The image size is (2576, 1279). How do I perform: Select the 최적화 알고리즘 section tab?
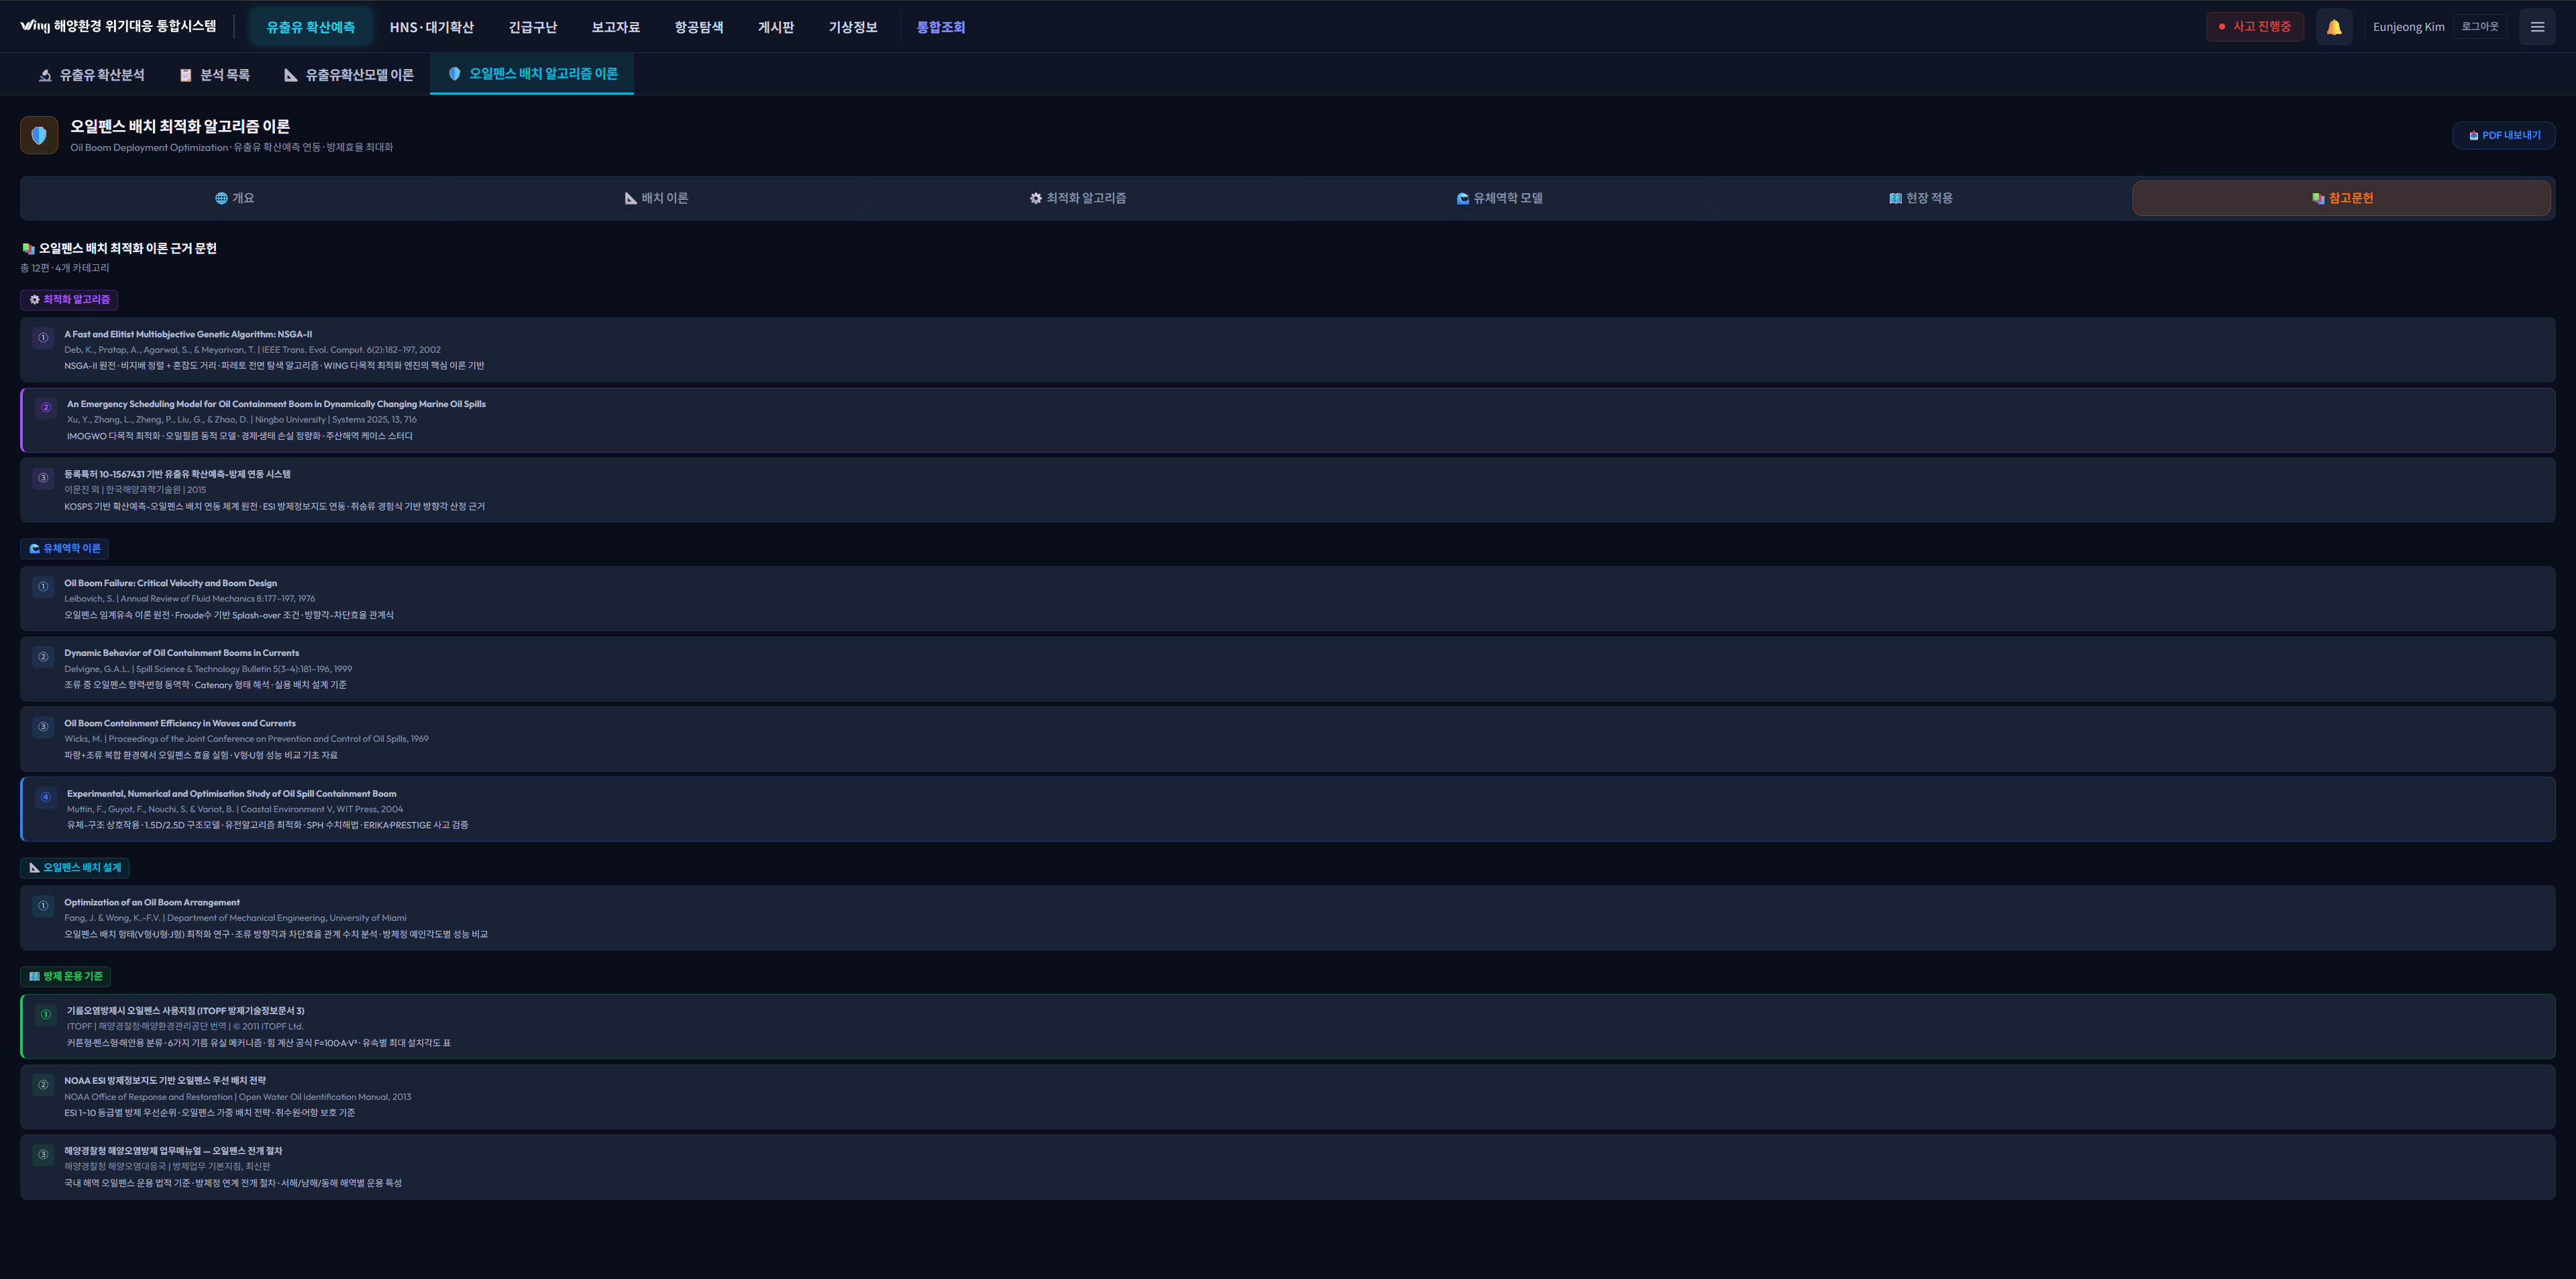coord(1077,198)
